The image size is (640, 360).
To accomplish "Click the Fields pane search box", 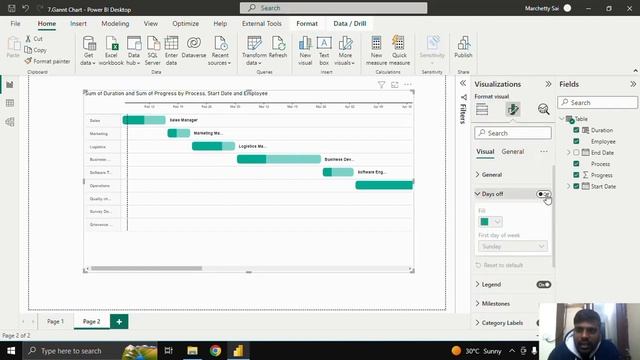I will pyautogui.click(x=597, y=102).
